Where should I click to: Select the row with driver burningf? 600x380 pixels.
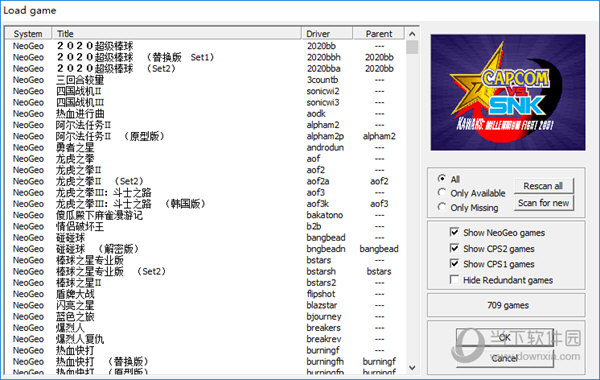pyautogui.click(x=205, y=351)
